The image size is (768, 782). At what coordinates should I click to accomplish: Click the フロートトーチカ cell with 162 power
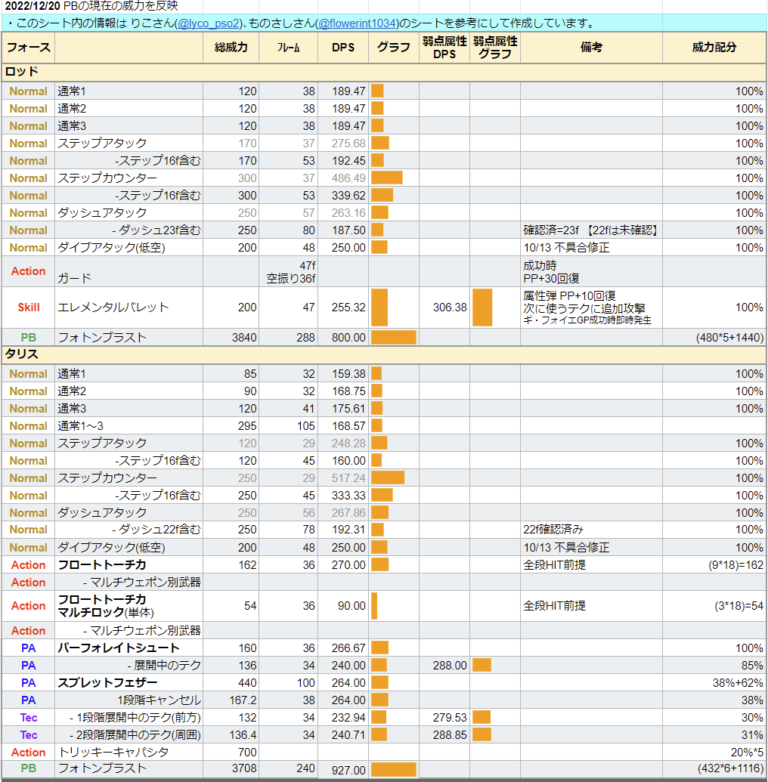click(129, 565)
